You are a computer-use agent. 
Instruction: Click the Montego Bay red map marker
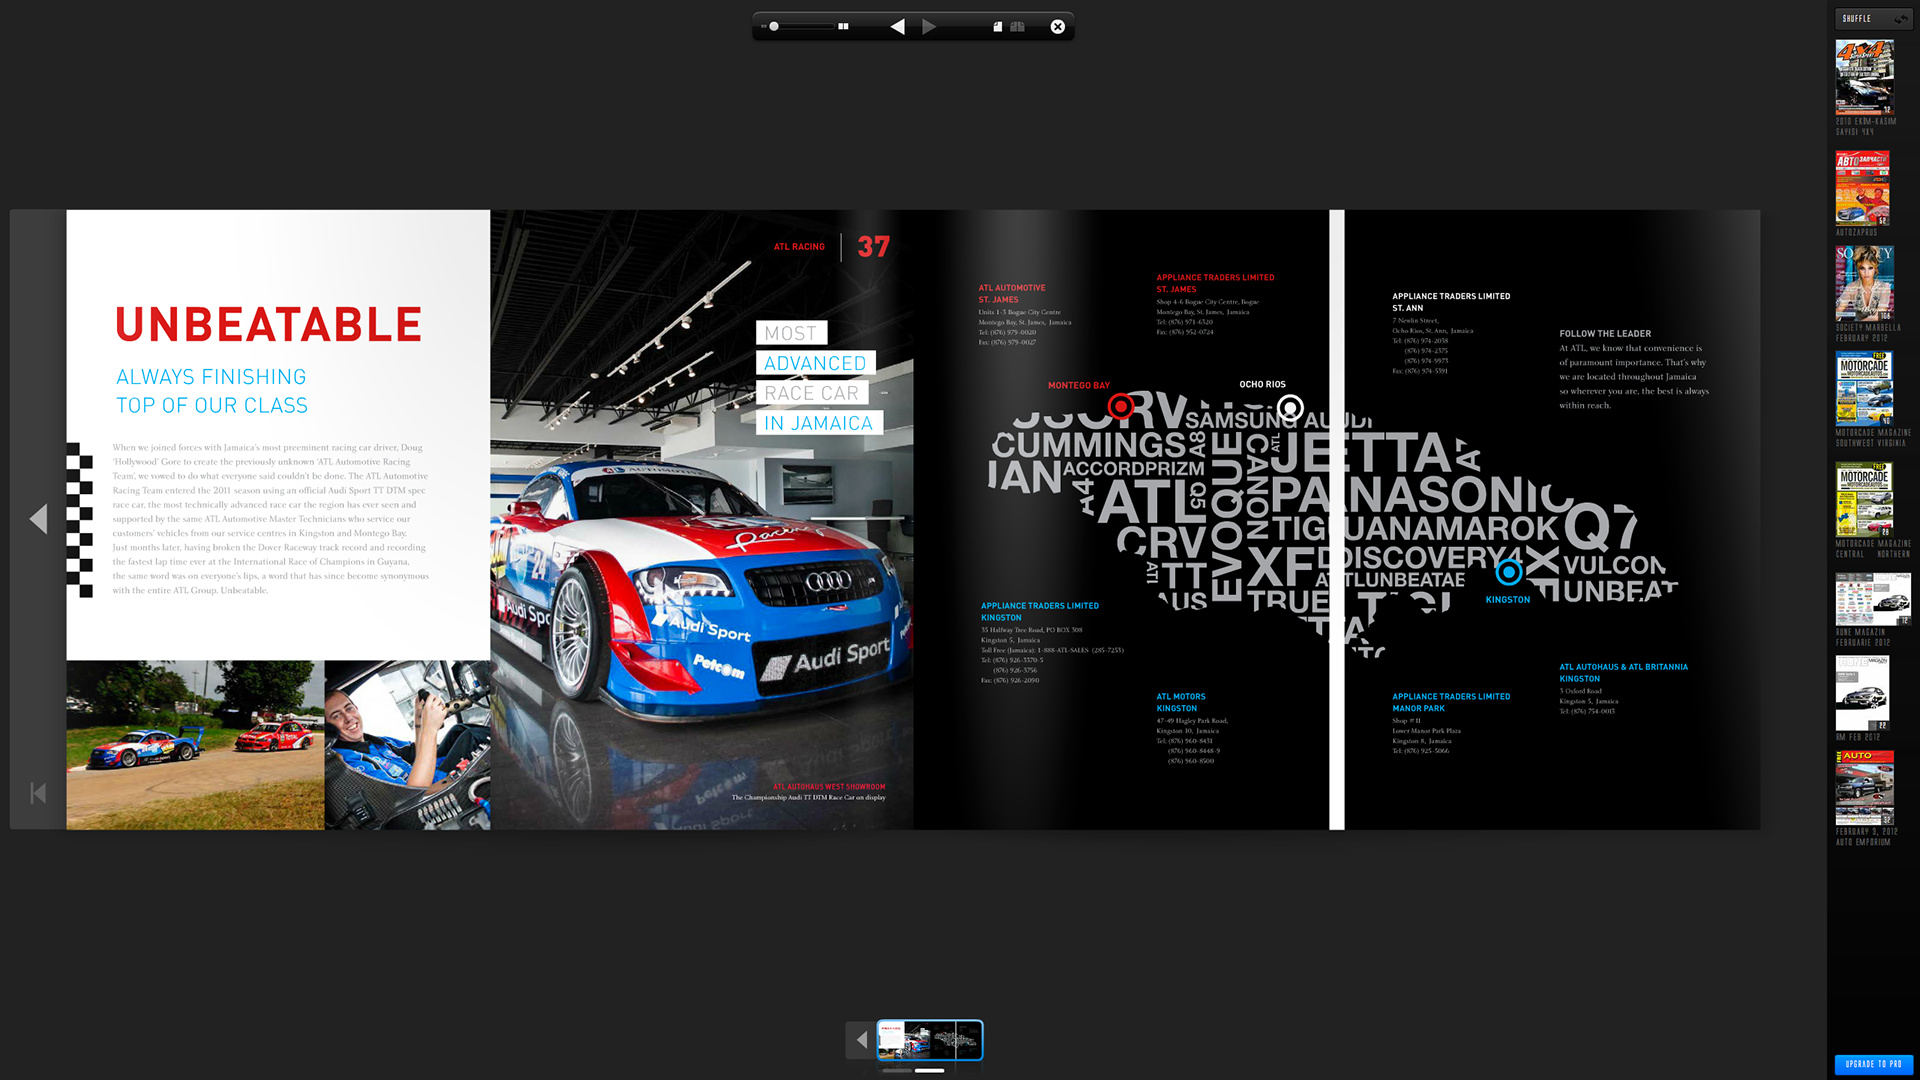[x=1121, y=406]
